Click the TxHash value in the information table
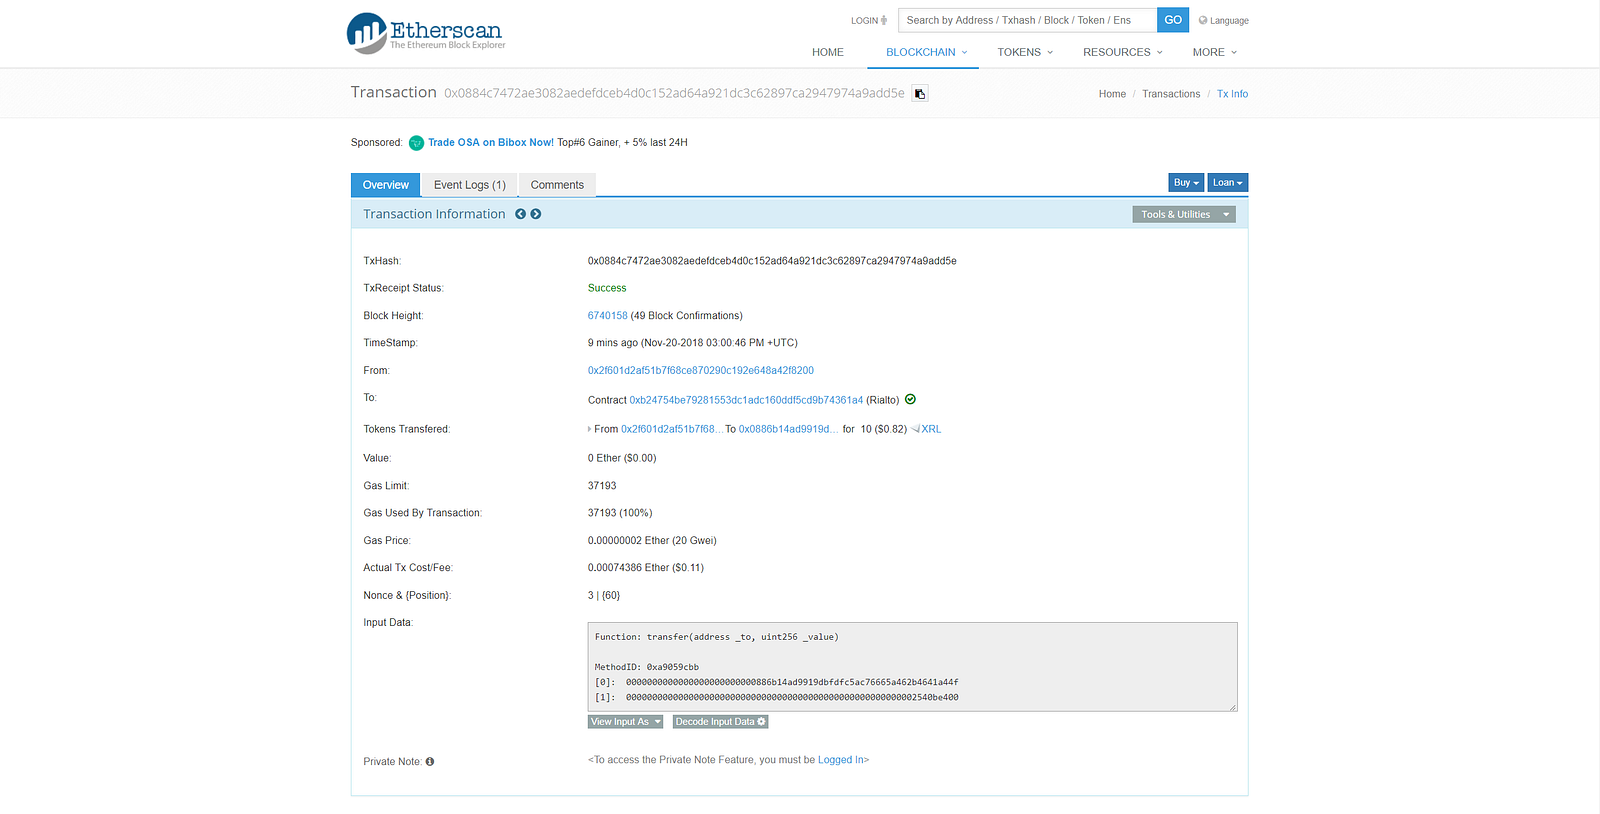The height and width of the screenshot is (814, 1600). tap(772, 261)
